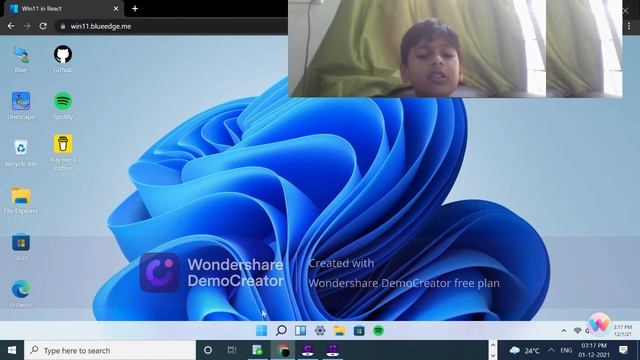The height and width of the screenshot is (360, 640).
Task: Click the green app icon in host taskbar
Action: [x=258, y=350]
